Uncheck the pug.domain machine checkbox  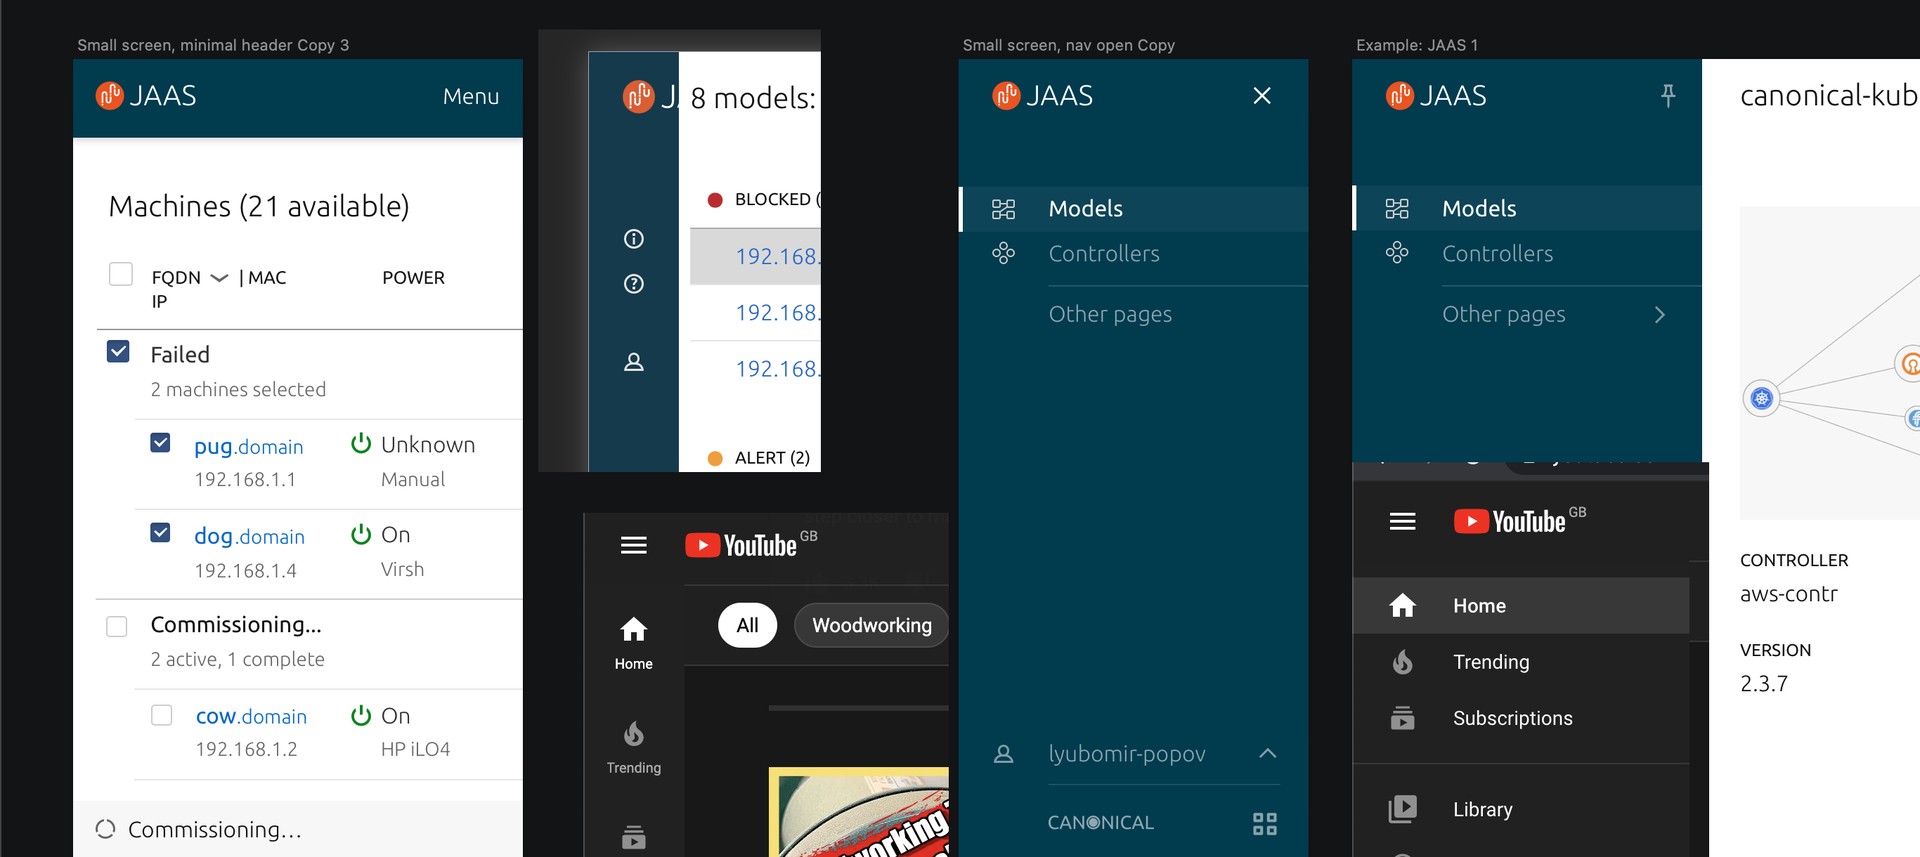(x=160, y=442)
